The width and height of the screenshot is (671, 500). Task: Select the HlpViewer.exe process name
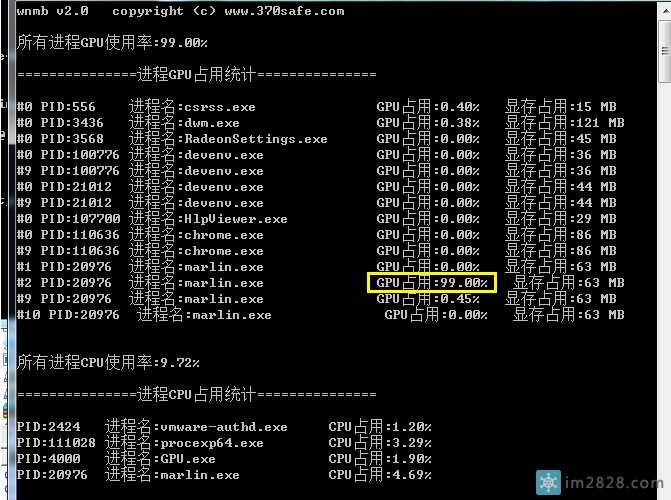(x=235, y=219)
